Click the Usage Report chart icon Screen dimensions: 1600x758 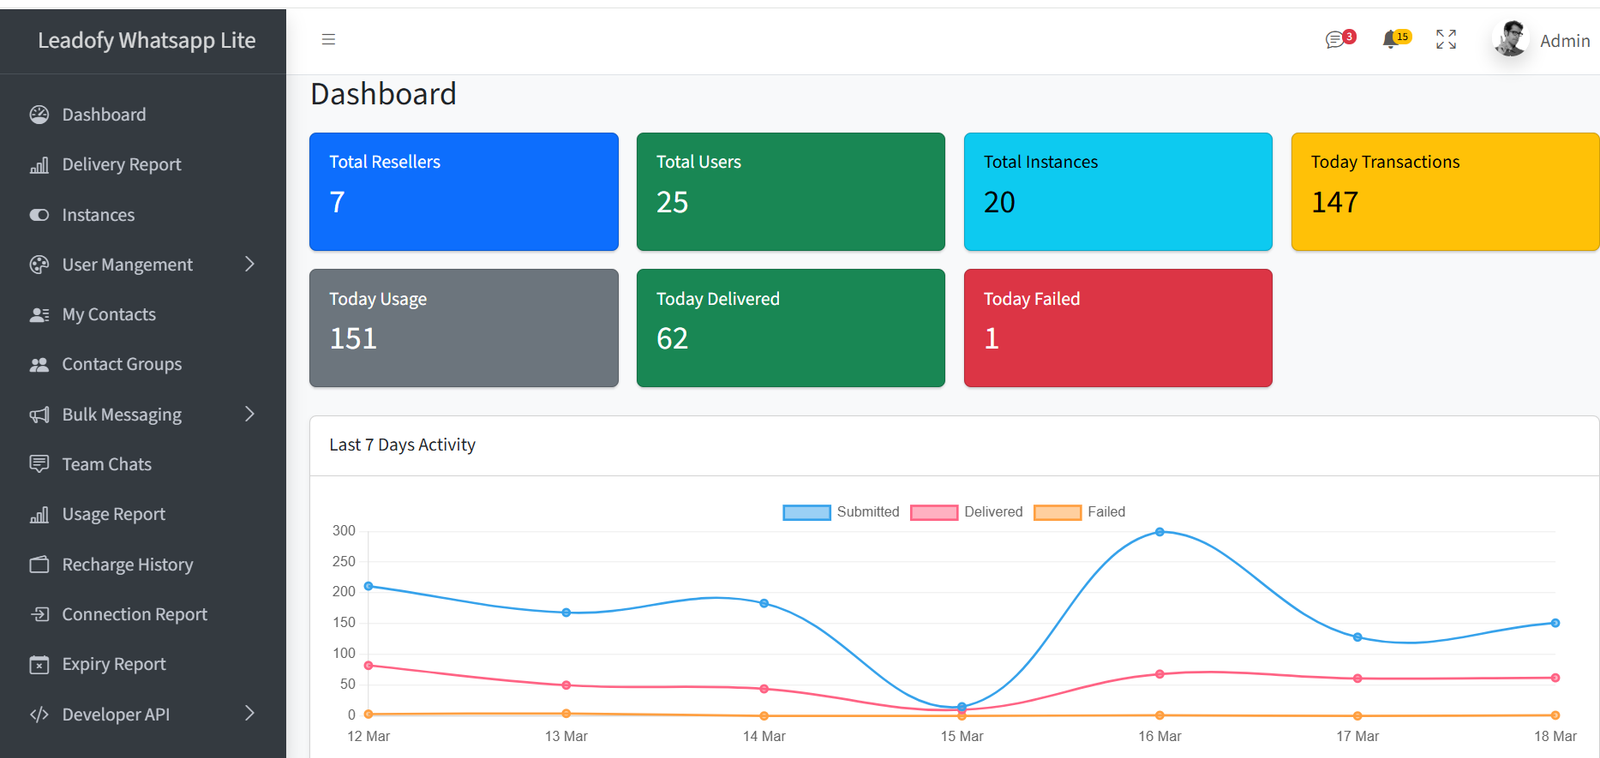coord(39,515)
